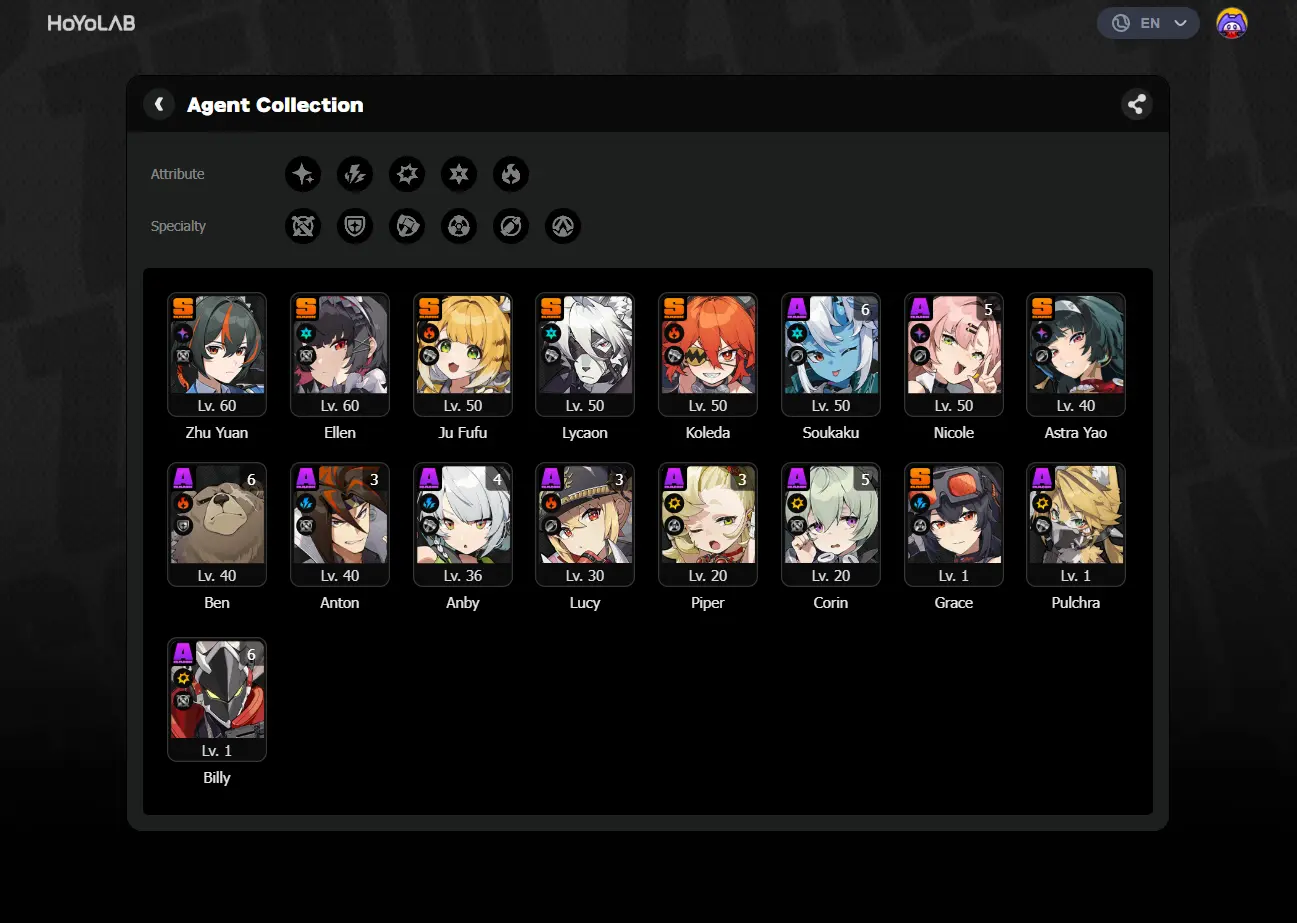View Koleda's agent details
This screenshot has height=923, width=1297.
[x=708, y=354]
